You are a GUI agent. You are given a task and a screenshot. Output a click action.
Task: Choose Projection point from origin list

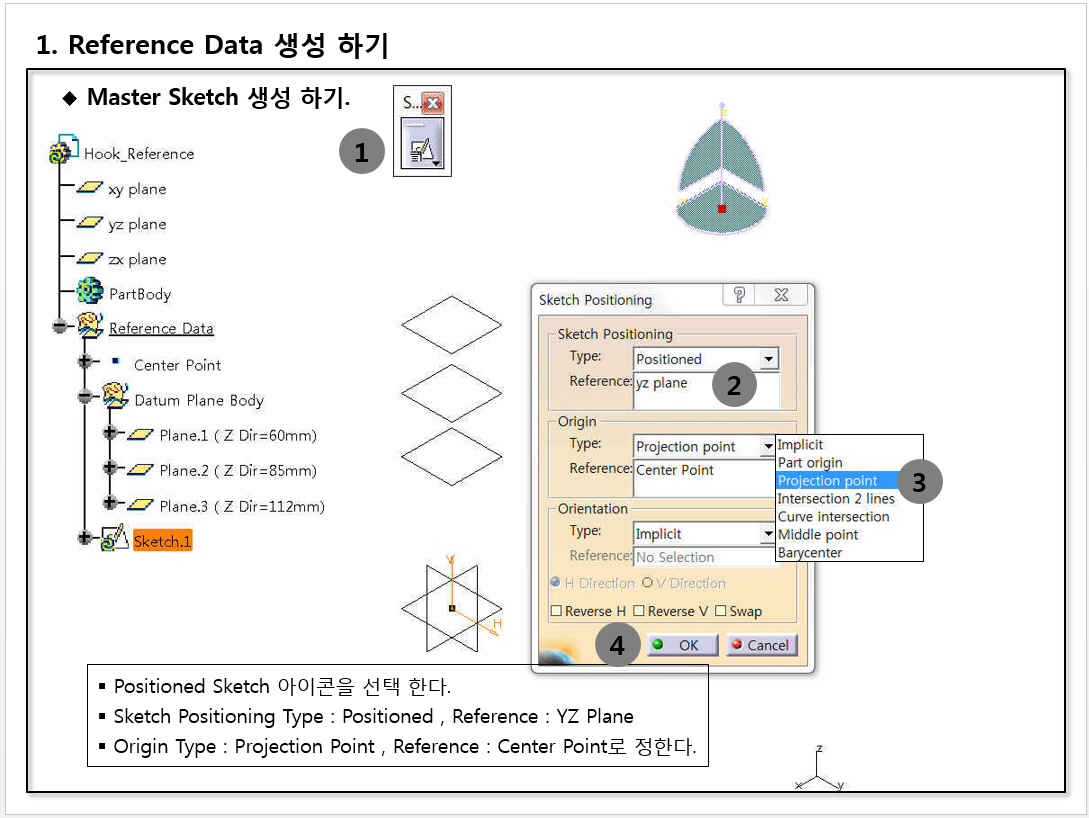click(827, 481)
